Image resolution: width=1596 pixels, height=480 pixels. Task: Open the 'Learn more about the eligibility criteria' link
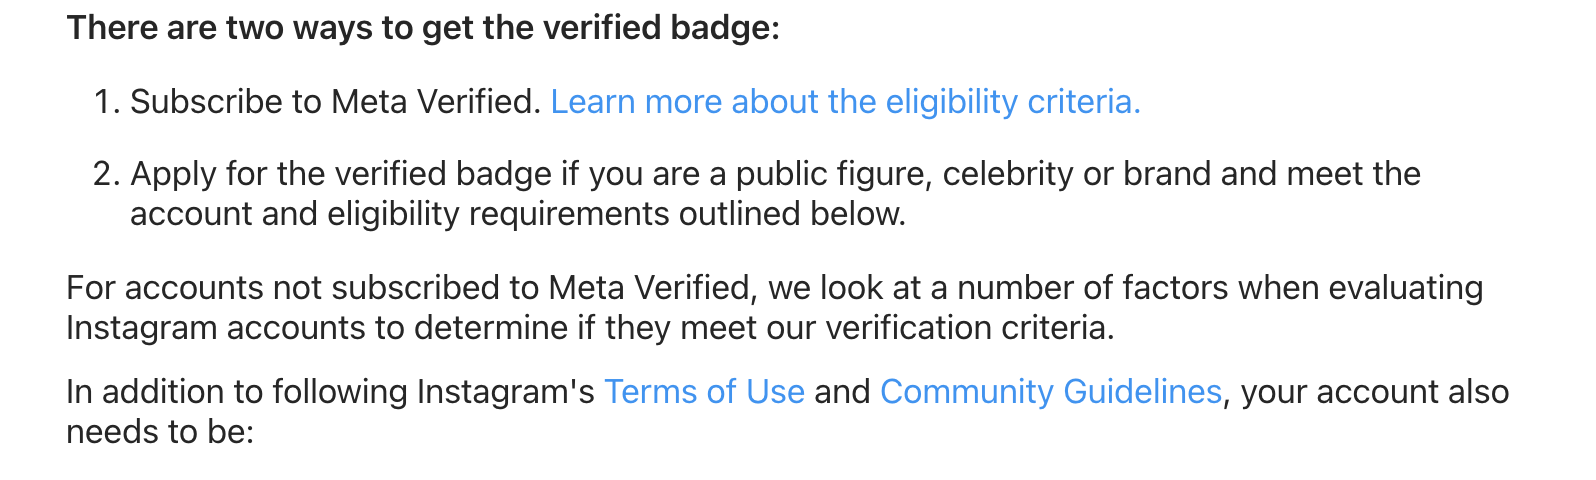[845, 102]
